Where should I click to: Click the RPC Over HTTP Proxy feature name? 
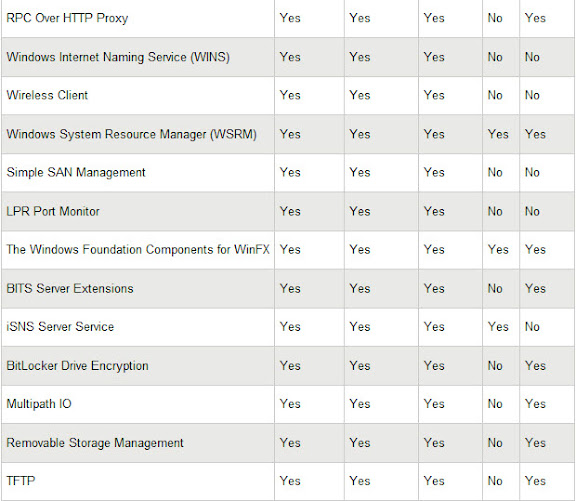click(x=67, y=18)
